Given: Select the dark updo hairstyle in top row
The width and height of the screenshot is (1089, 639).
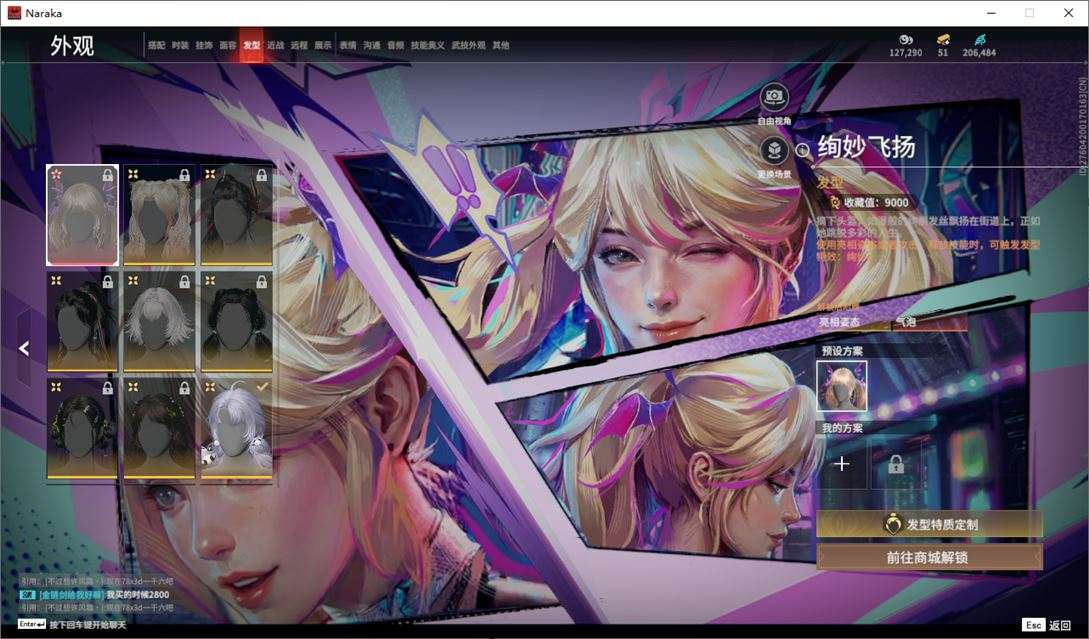Looking at the screenshot, I should coord(236,215).
